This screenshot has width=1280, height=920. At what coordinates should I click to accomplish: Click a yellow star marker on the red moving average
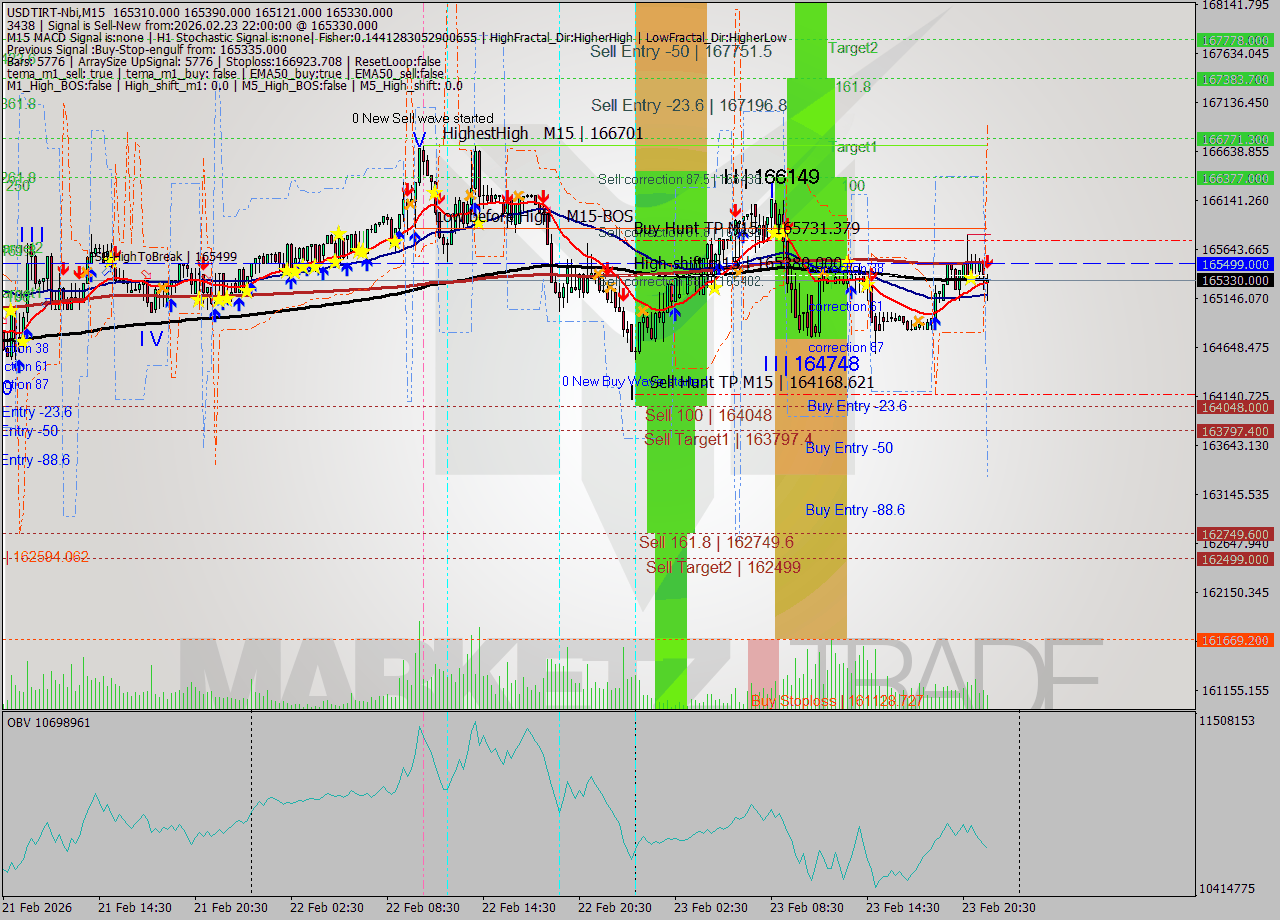click(x=434, y=193)
